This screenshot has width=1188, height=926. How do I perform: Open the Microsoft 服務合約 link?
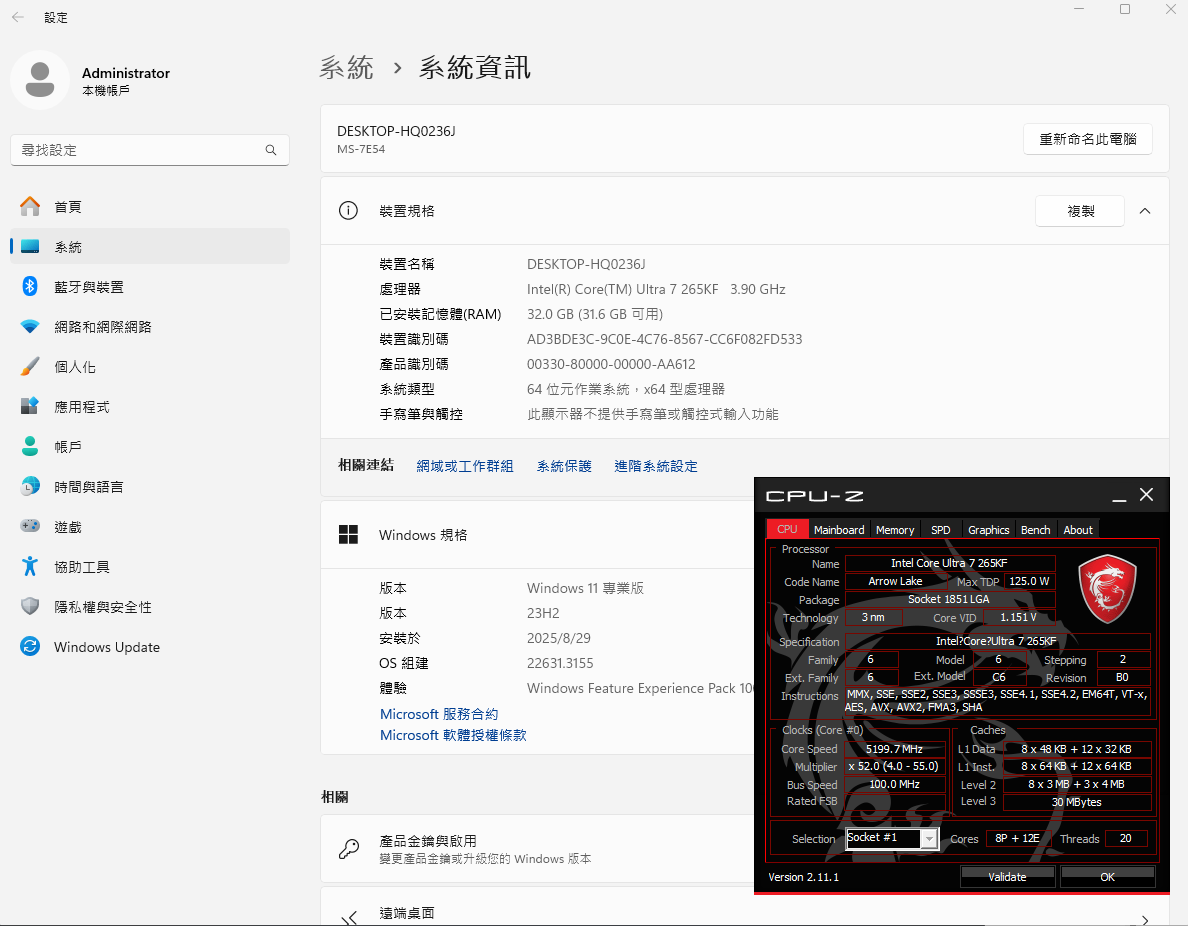point(439,714)
